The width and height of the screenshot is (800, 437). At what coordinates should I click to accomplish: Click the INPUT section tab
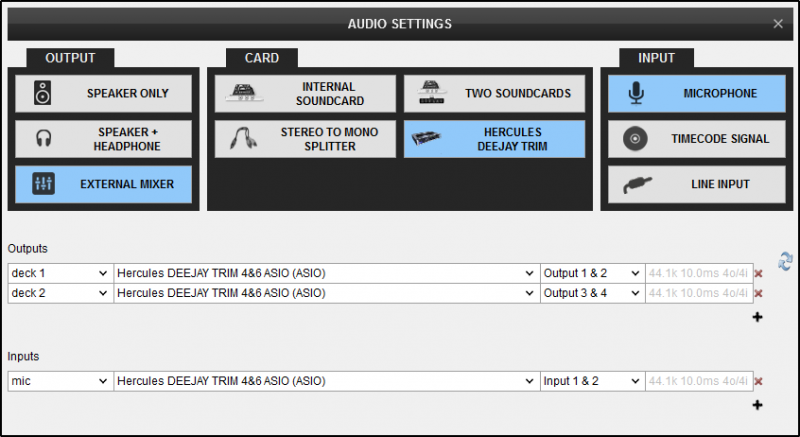pos(656,58)
